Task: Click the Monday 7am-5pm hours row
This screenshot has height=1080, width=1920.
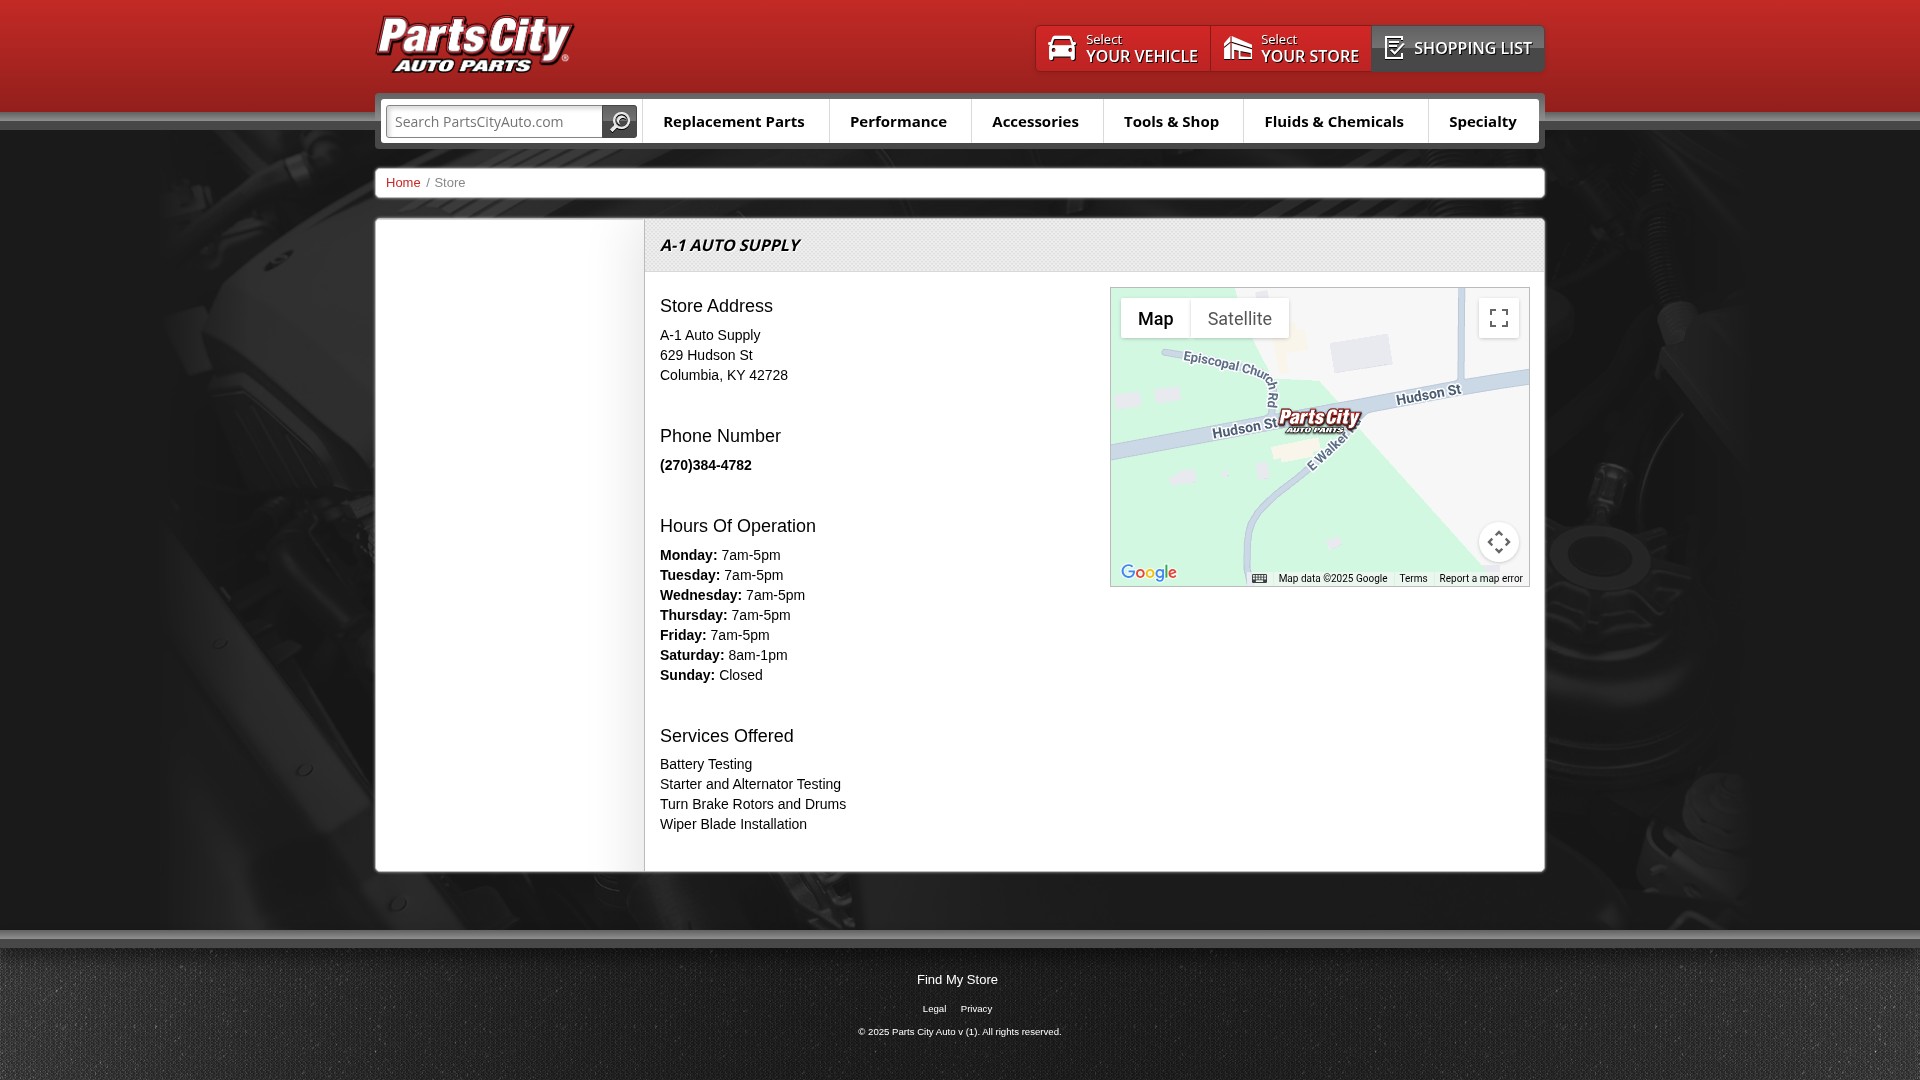Action: pyautogui.click(x=720, y=555)
